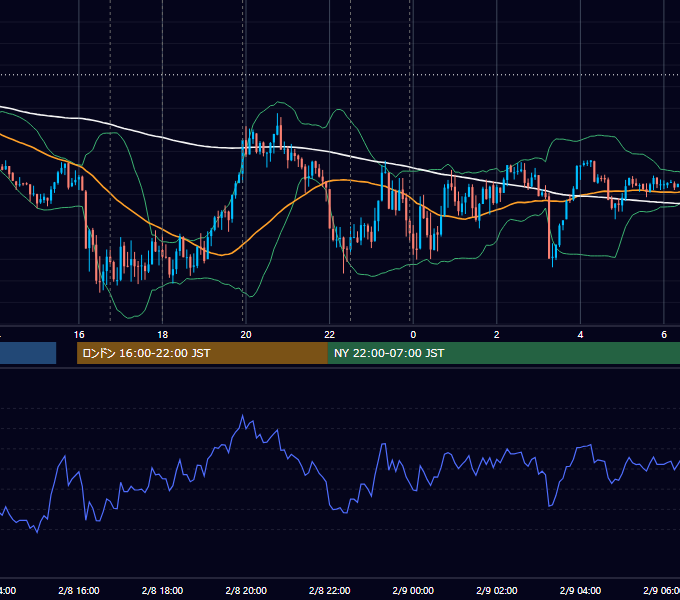Click the blue session bar before ロンドン
Viewport: 680px width, 600px height.
point(28,353)
